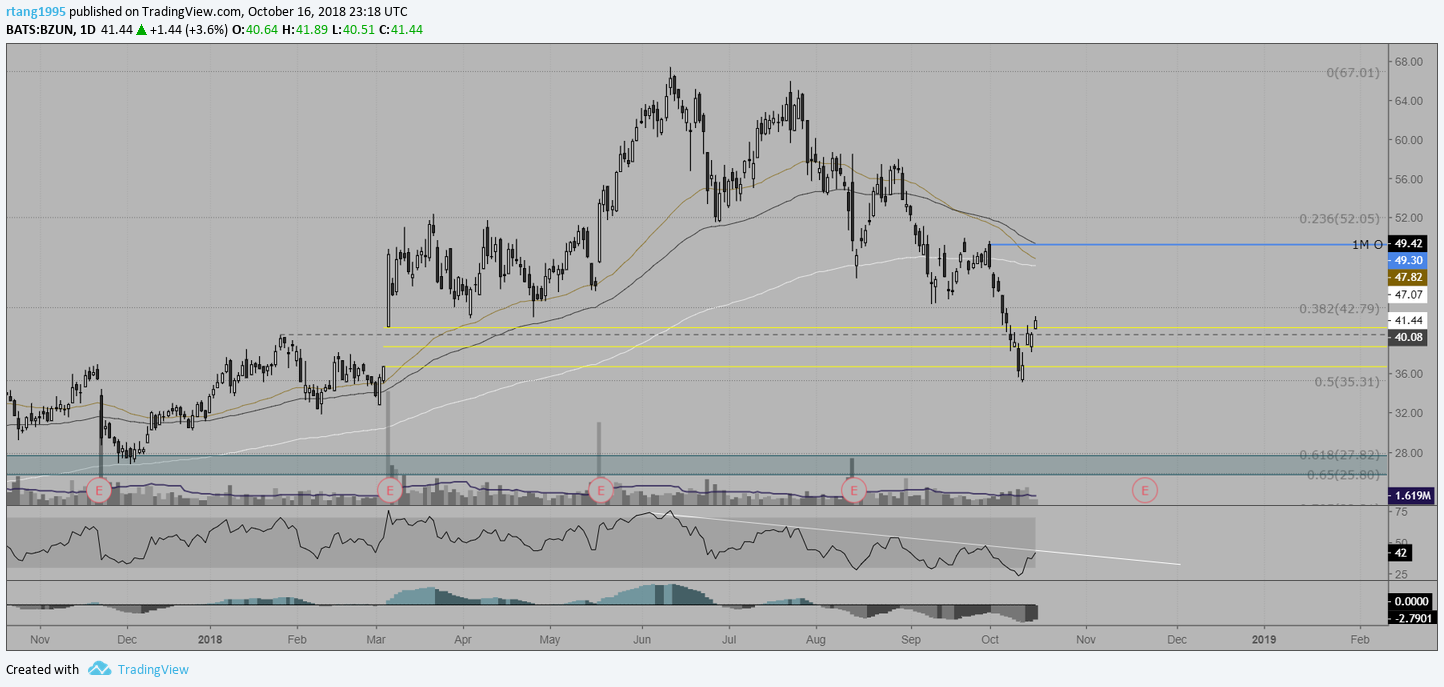
Task: Click the 2018 label on the date axis
Action: pyautogui.click(x=210, y=638)
